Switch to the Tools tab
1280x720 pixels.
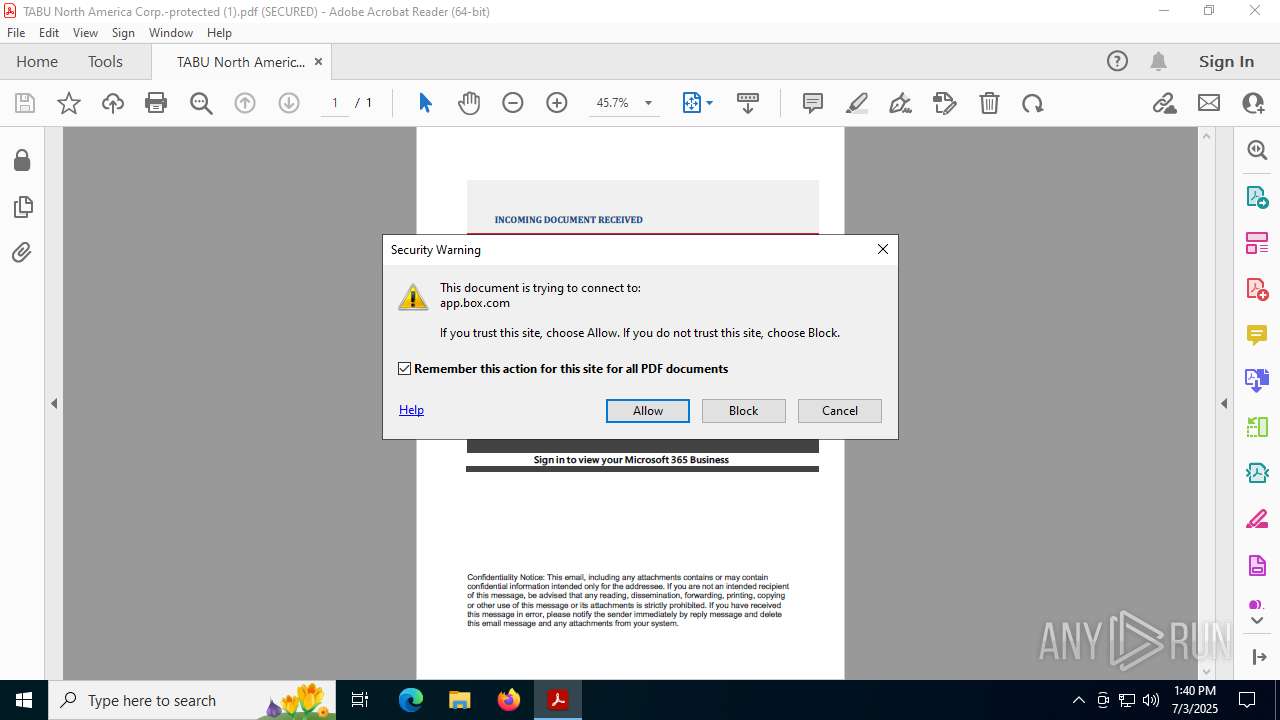pyautogui.click(x=105, y=61)
